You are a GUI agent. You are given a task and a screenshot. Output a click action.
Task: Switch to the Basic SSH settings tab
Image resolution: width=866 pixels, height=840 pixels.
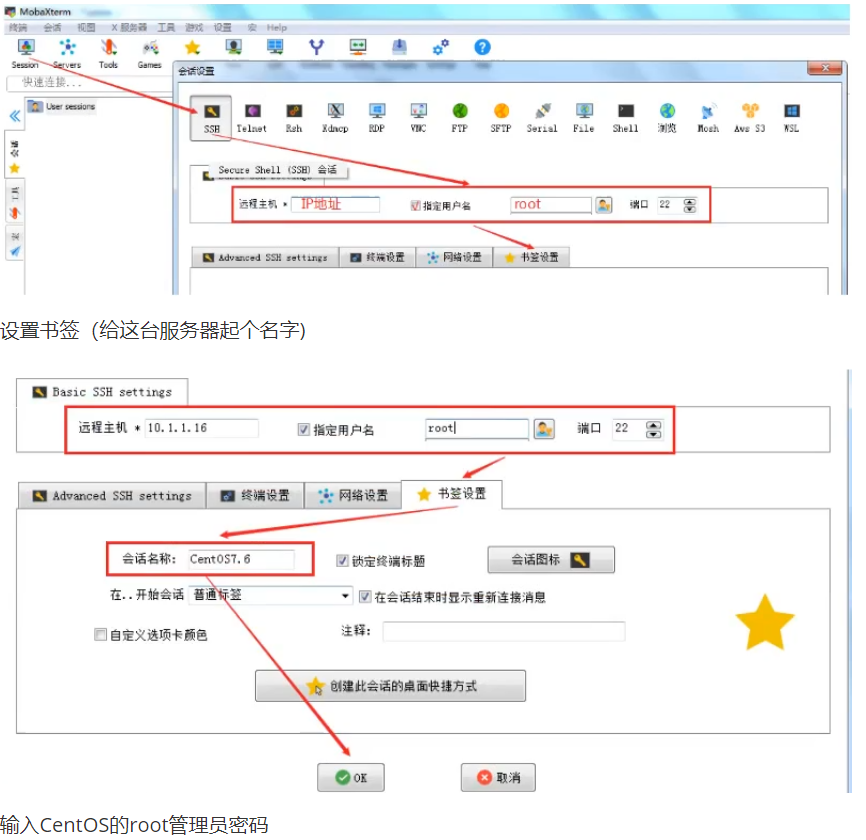click(102, 392)
